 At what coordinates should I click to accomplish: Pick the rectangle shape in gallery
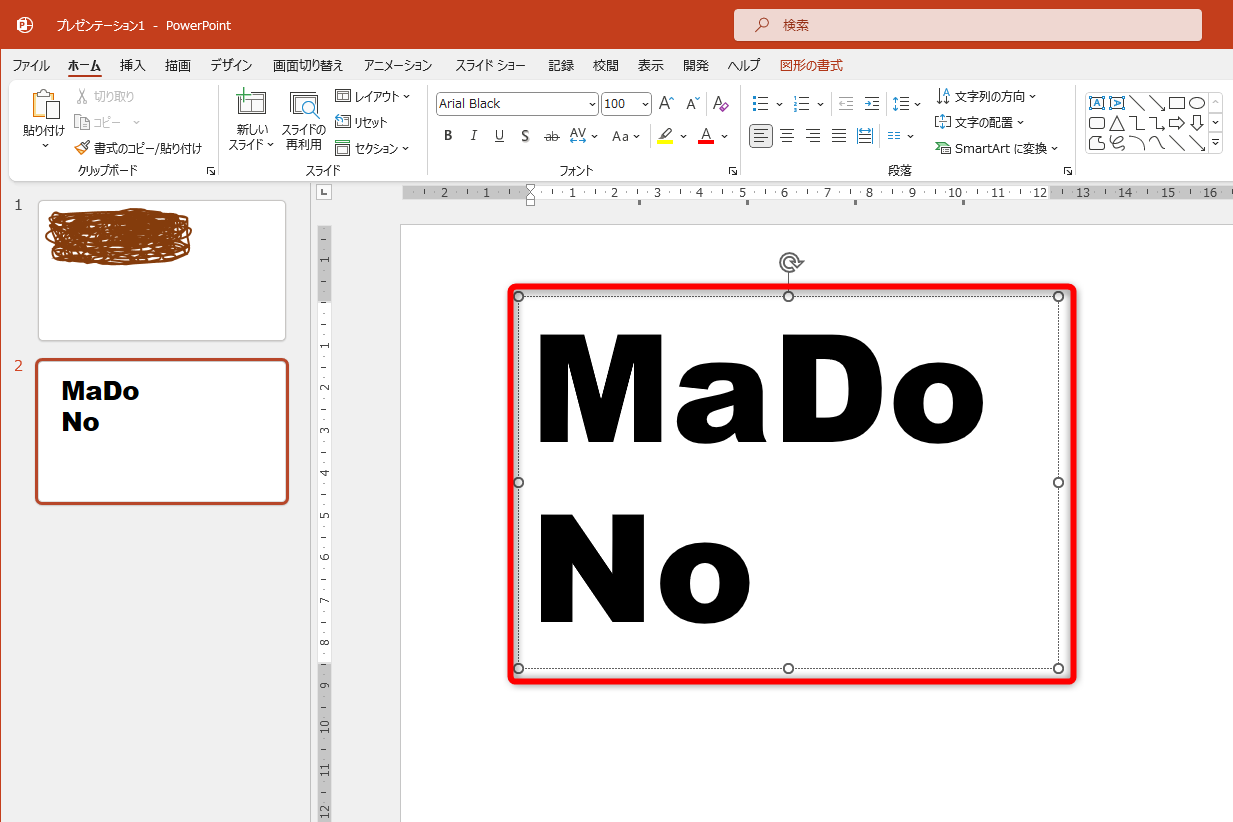pyautogui.click(x=1177, y=103)
